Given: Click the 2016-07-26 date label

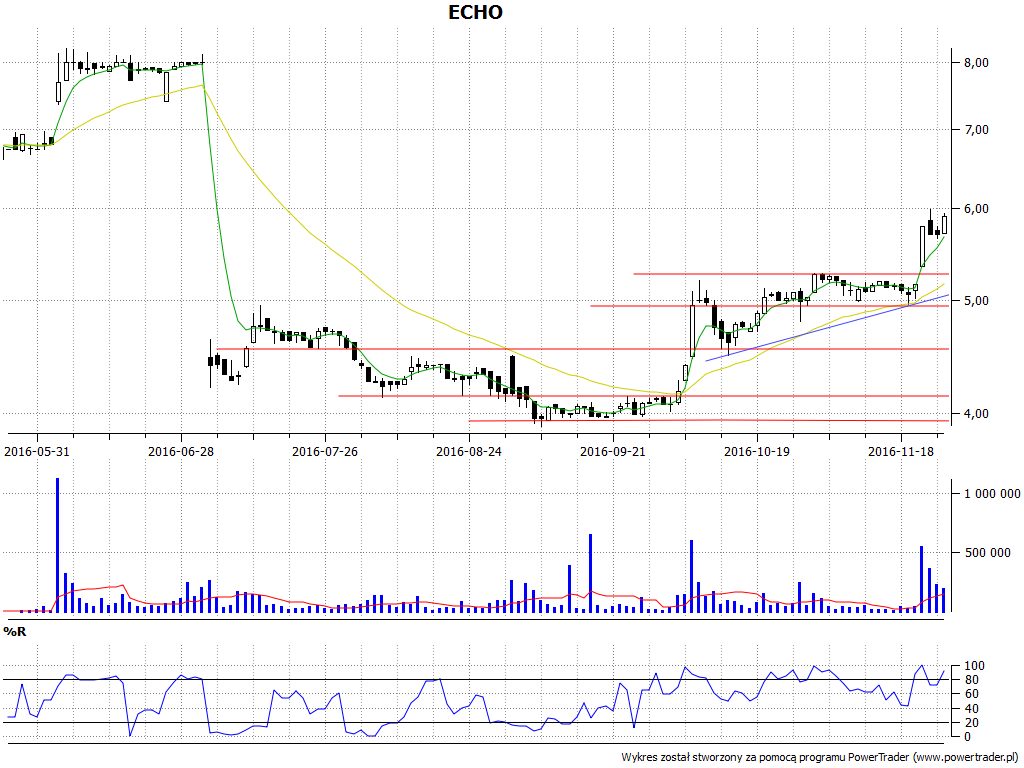Looking at the screenshot, I should point(325,451).
